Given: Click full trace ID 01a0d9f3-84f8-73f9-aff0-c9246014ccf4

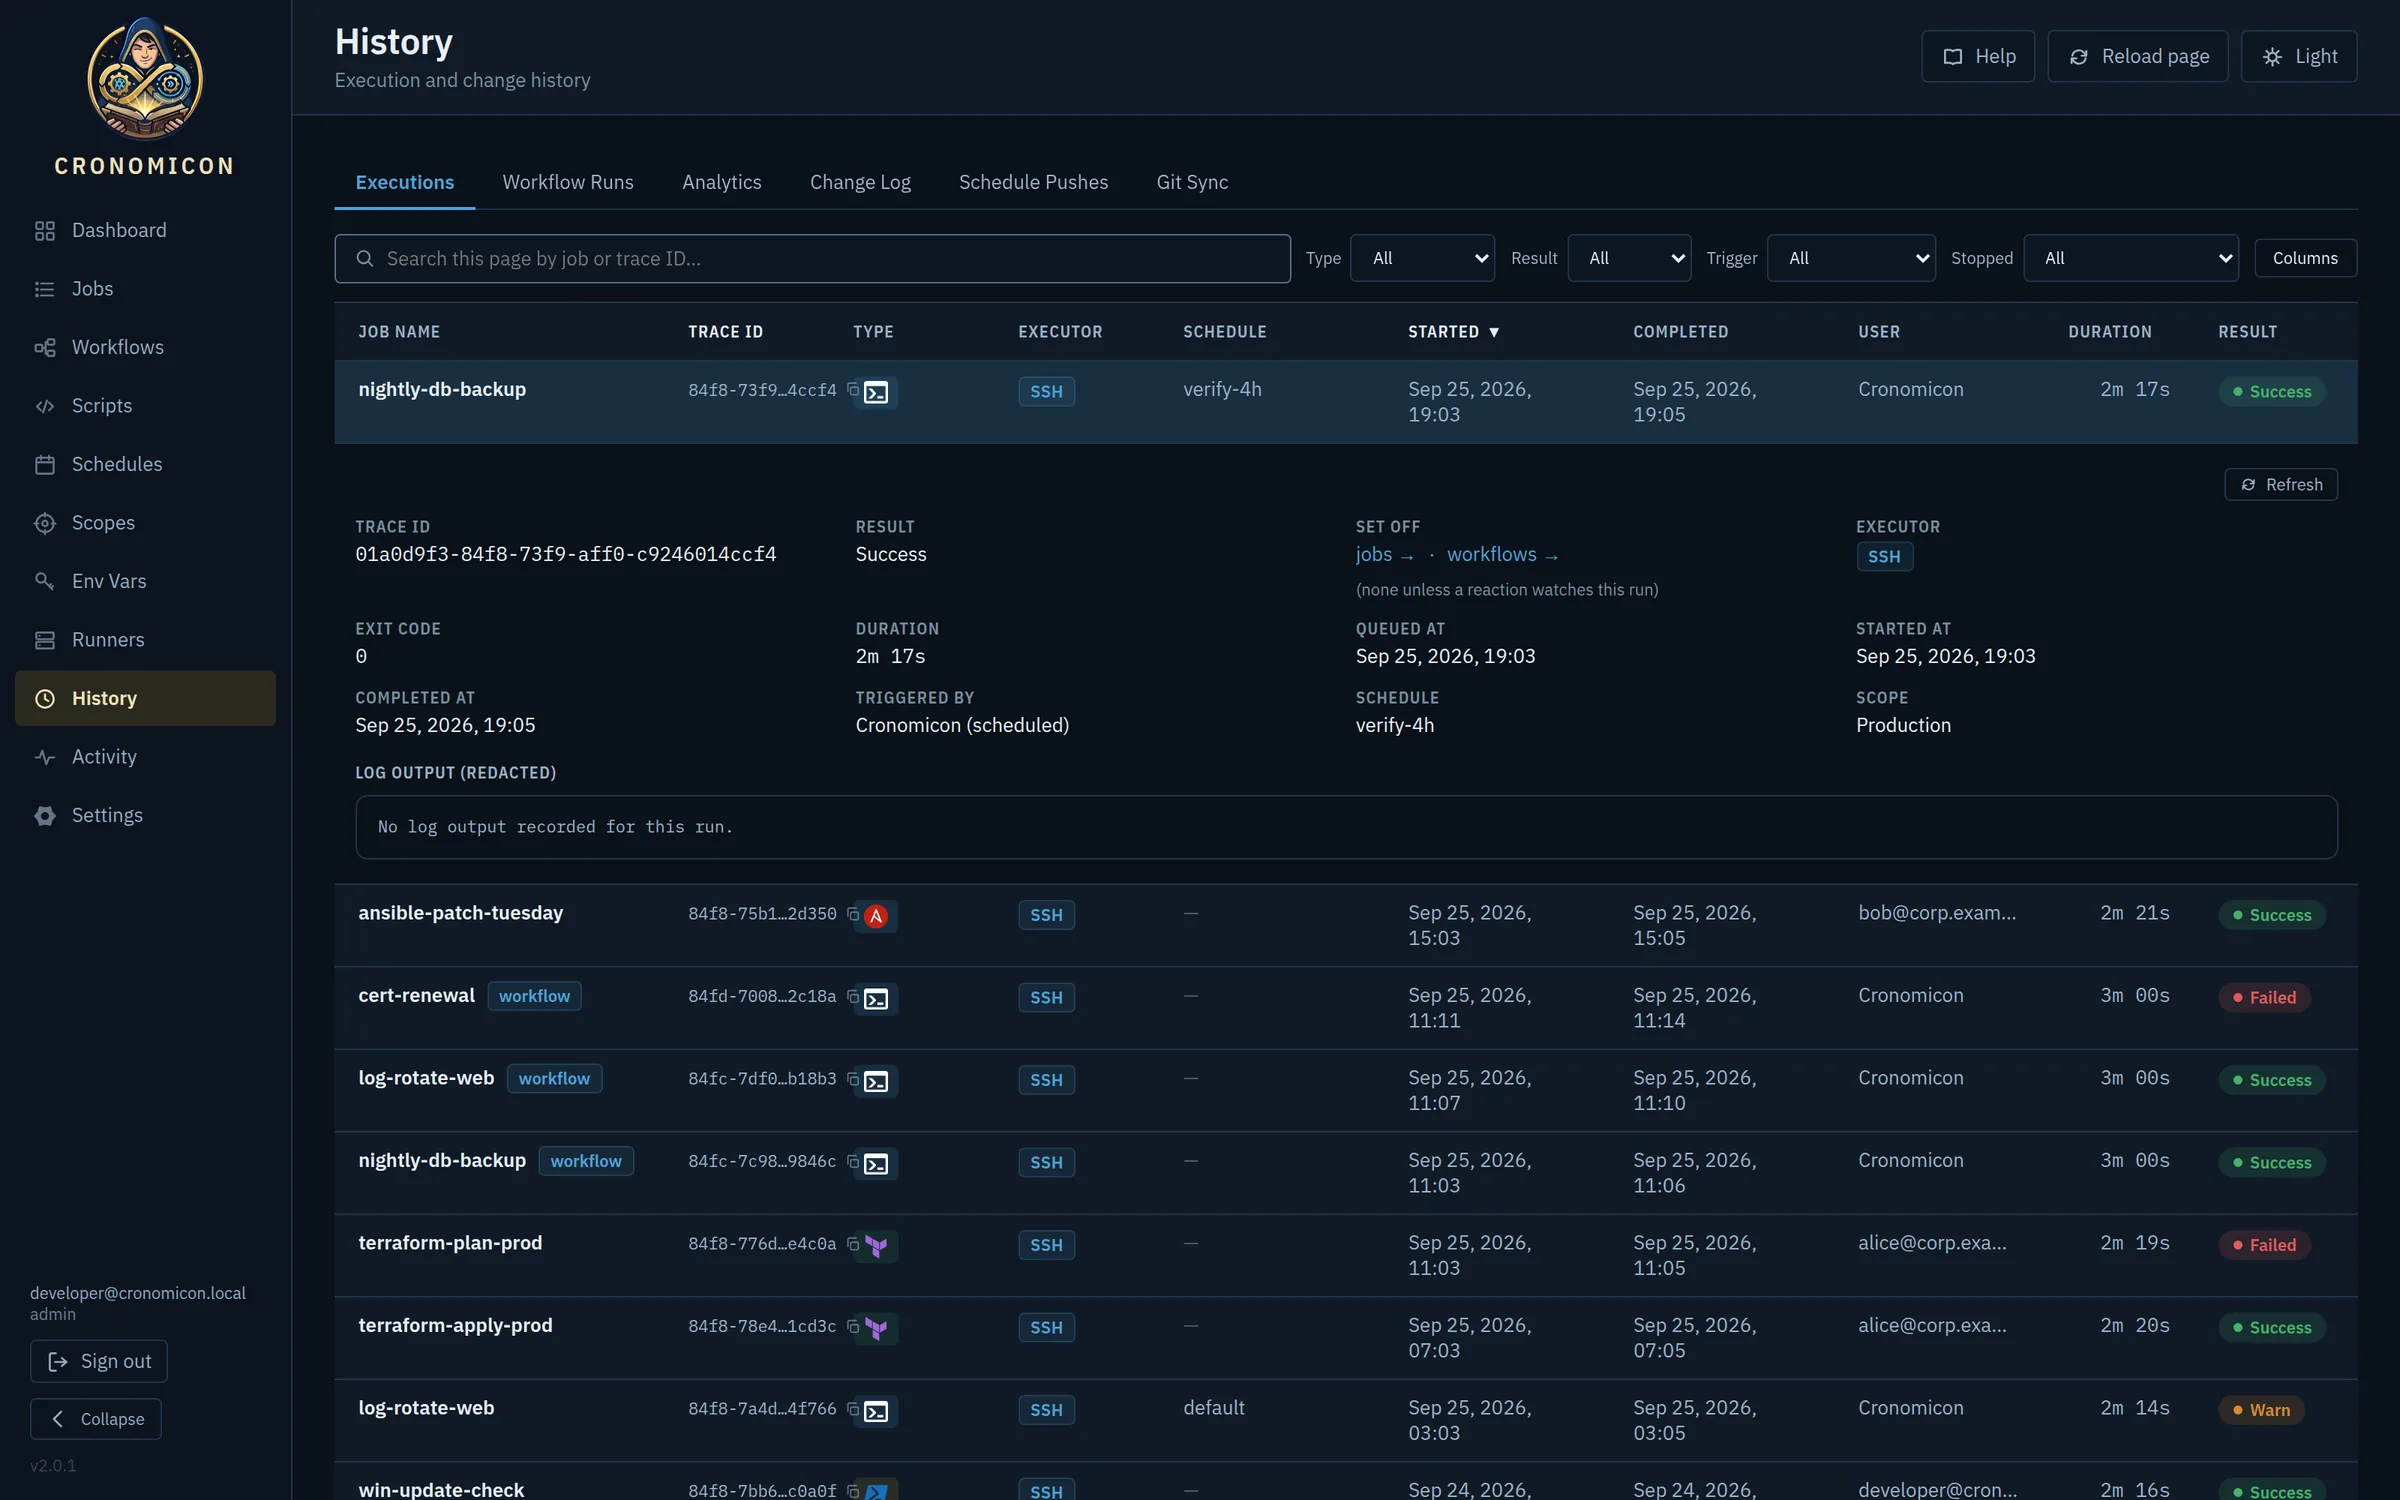Looking at the screenshot, I should [566, 554].
